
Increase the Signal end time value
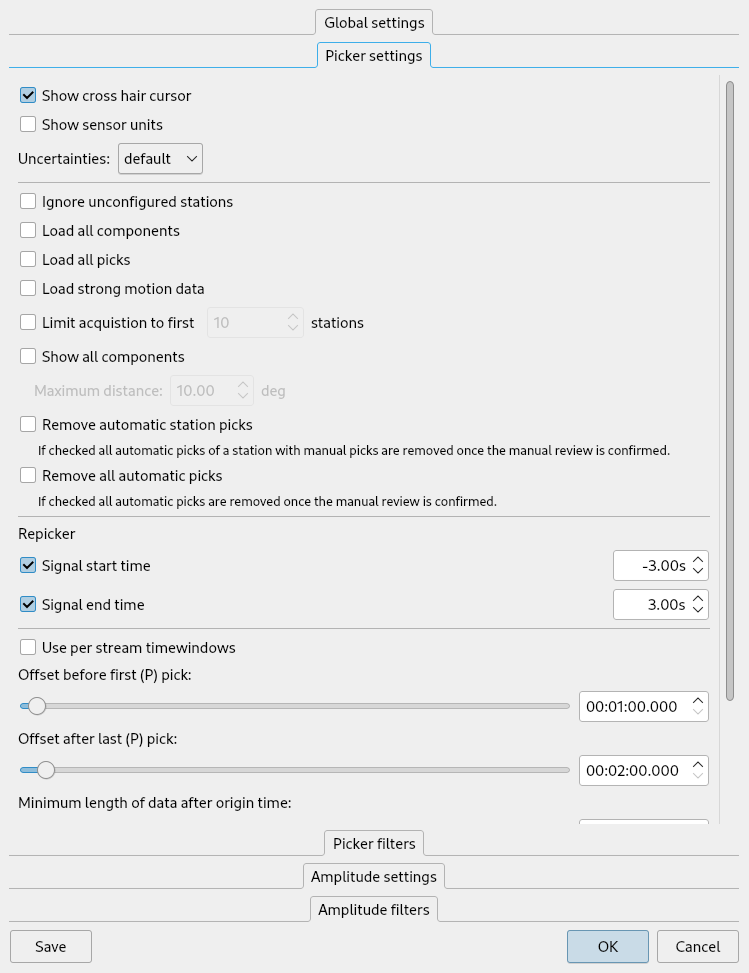point(698,598)
